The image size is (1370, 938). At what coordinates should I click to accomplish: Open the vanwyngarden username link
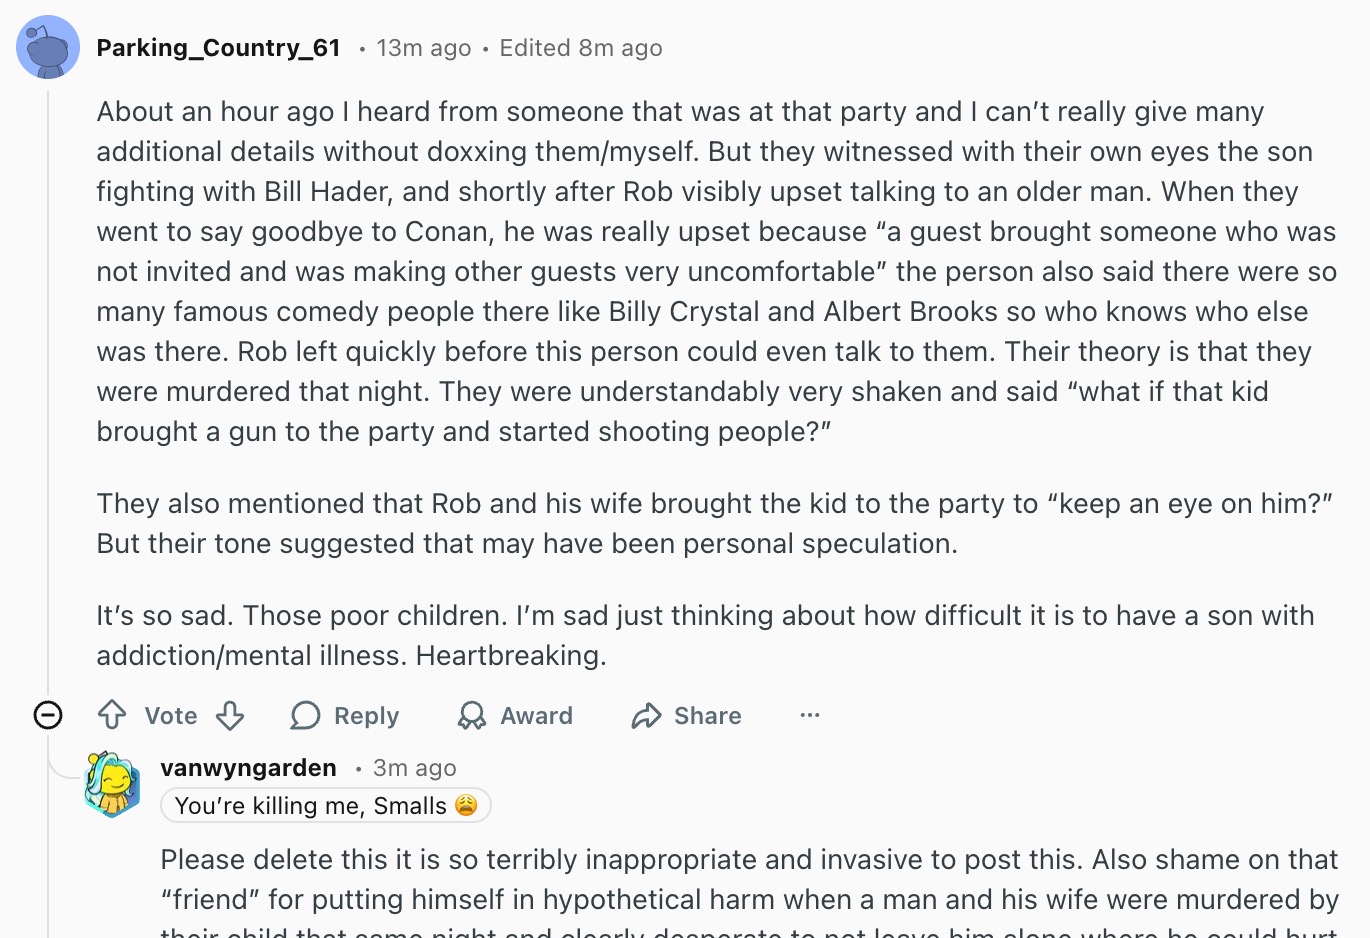(248, 768)
